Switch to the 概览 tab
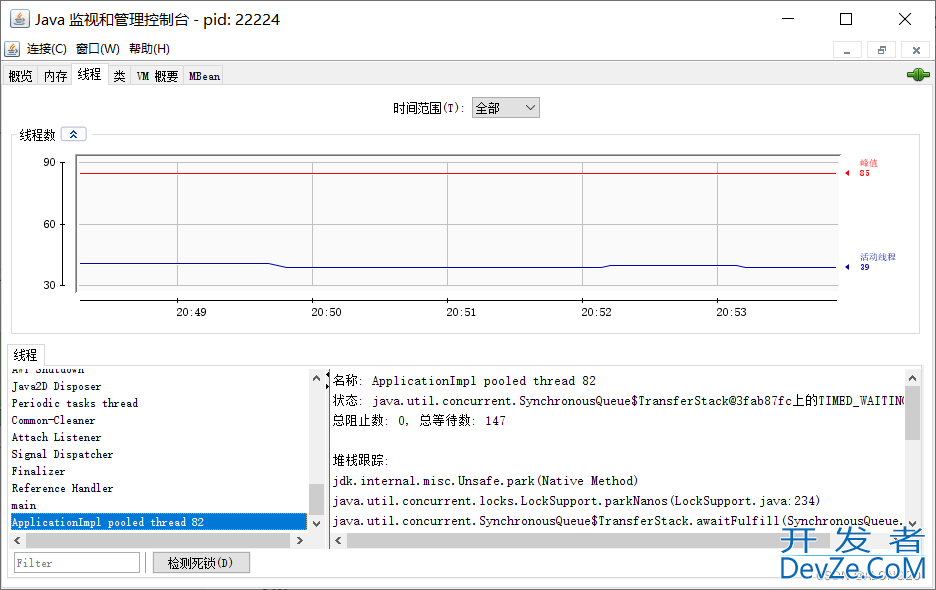 21,76
